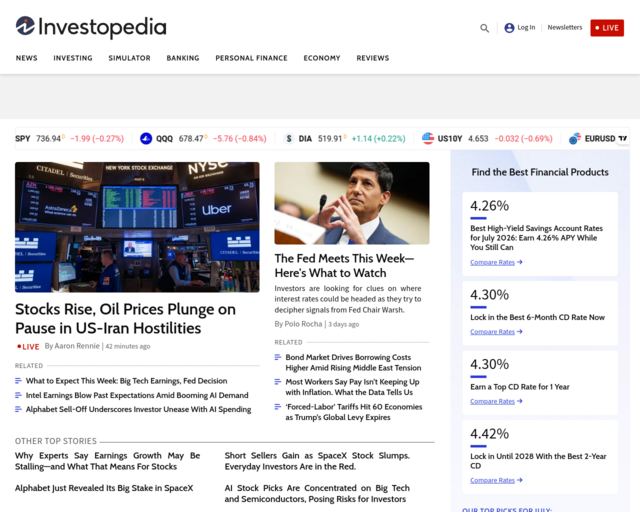
Task: Click US10Y yield 4.653
Action: (x=478, y=139)
